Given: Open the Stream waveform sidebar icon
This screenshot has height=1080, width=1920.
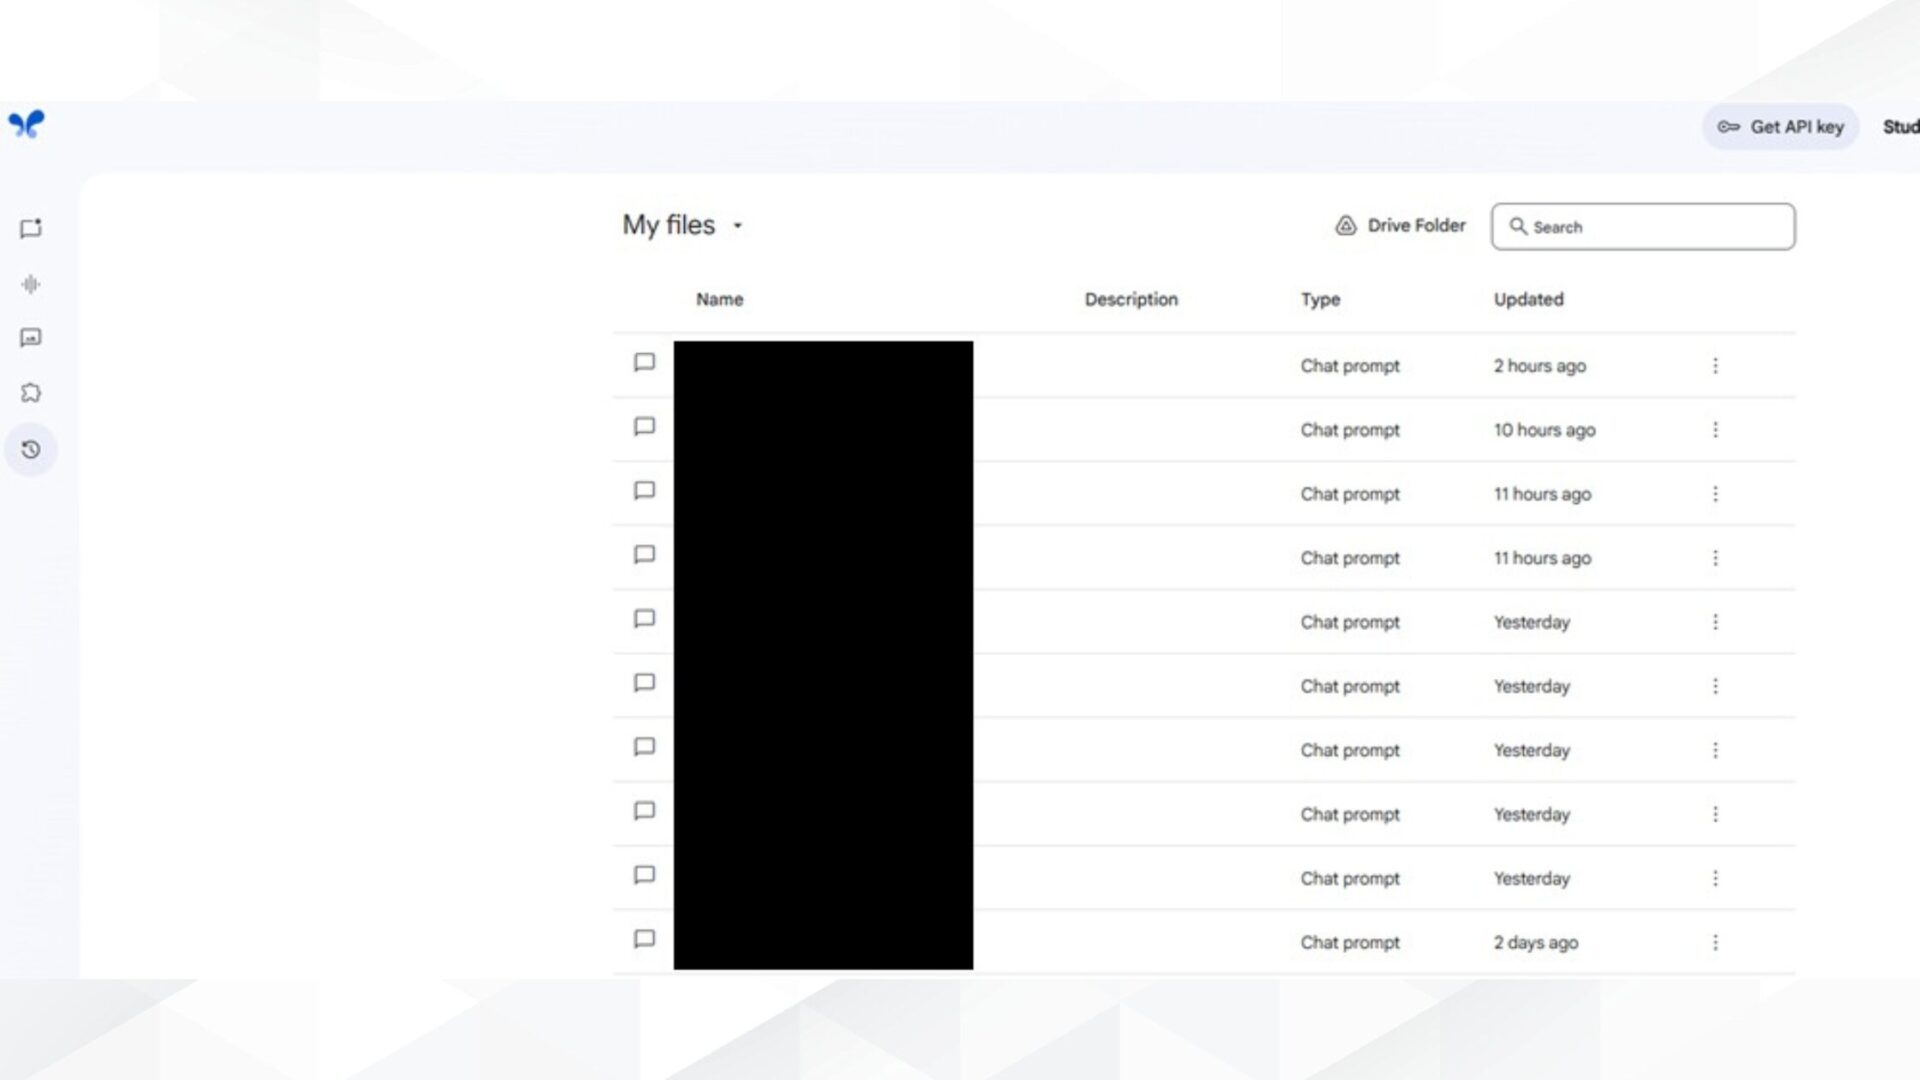Looking at the screenshot, I should [31, 285].
